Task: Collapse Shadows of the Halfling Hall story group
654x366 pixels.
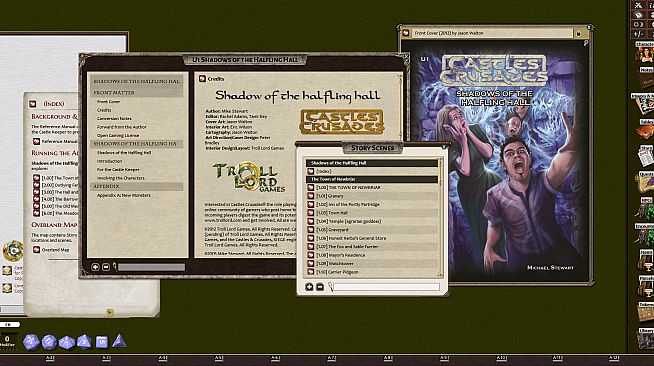Action: click(x=372, y=163)
